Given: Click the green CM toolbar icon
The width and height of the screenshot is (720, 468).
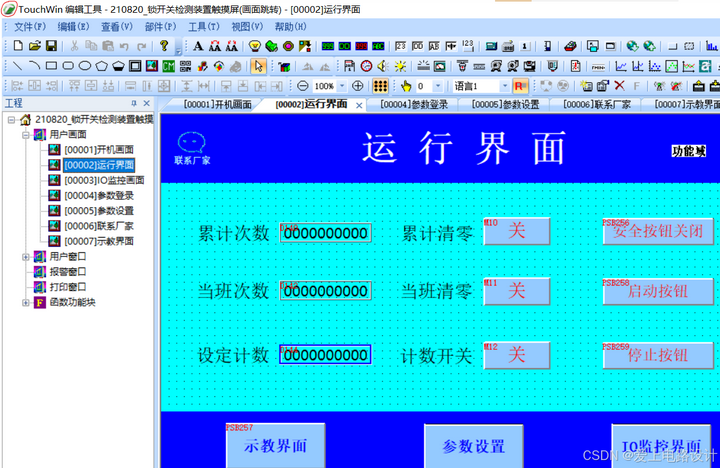Looking at the screenshot, I should click(169, 66).
